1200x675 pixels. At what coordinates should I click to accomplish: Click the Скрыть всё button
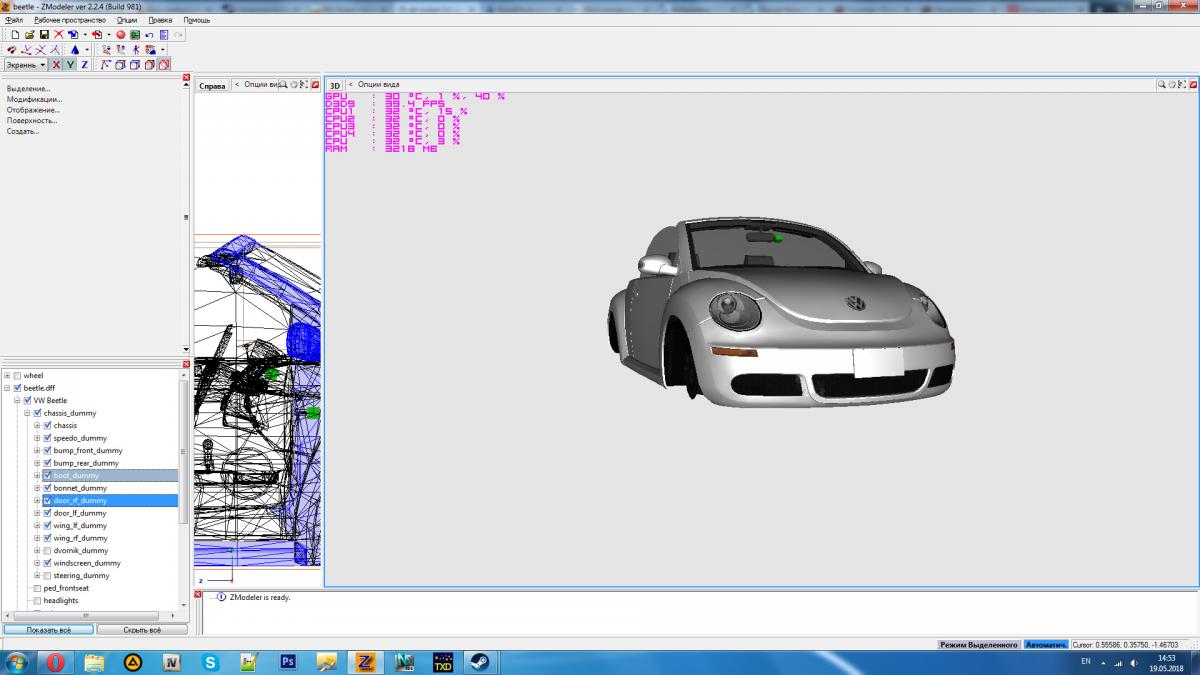click(x=141, y=630)
